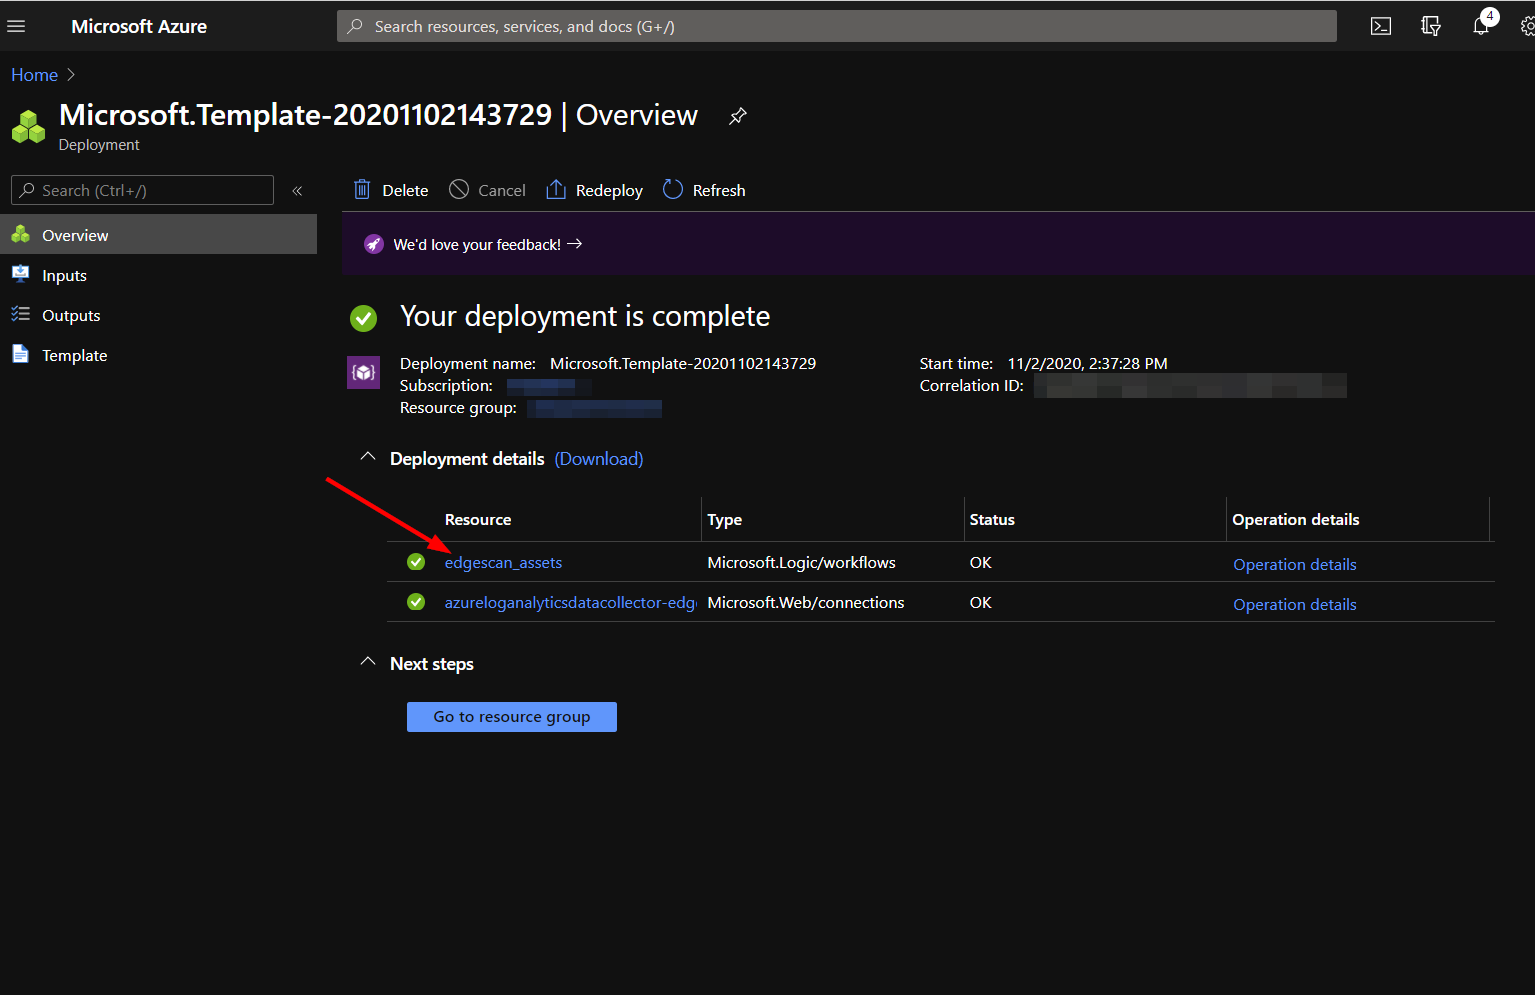Image resolution: width=1535 pixels, height=995 pixels.
Task: Open portal settings gear
Action: (1527, 26)
